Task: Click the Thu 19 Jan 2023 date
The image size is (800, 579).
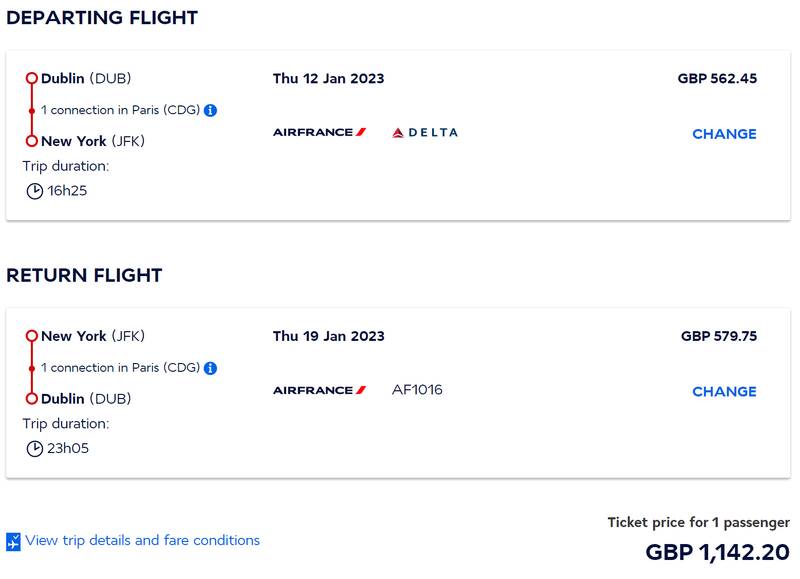Action: pyautogui.click(x=328, y=336)
